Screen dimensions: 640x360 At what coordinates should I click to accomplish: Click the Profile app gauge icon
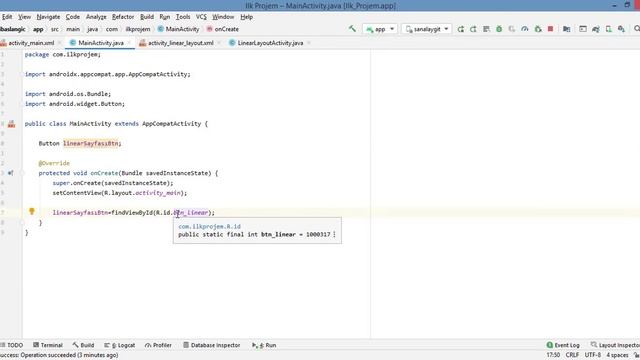(525, 29)
